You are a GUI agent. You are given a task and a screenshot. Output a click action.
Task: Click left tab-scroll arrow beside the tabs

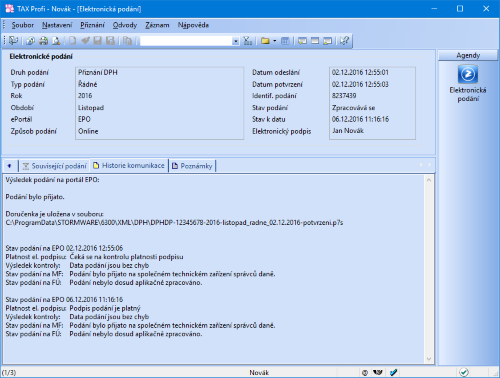coord(421,165)
